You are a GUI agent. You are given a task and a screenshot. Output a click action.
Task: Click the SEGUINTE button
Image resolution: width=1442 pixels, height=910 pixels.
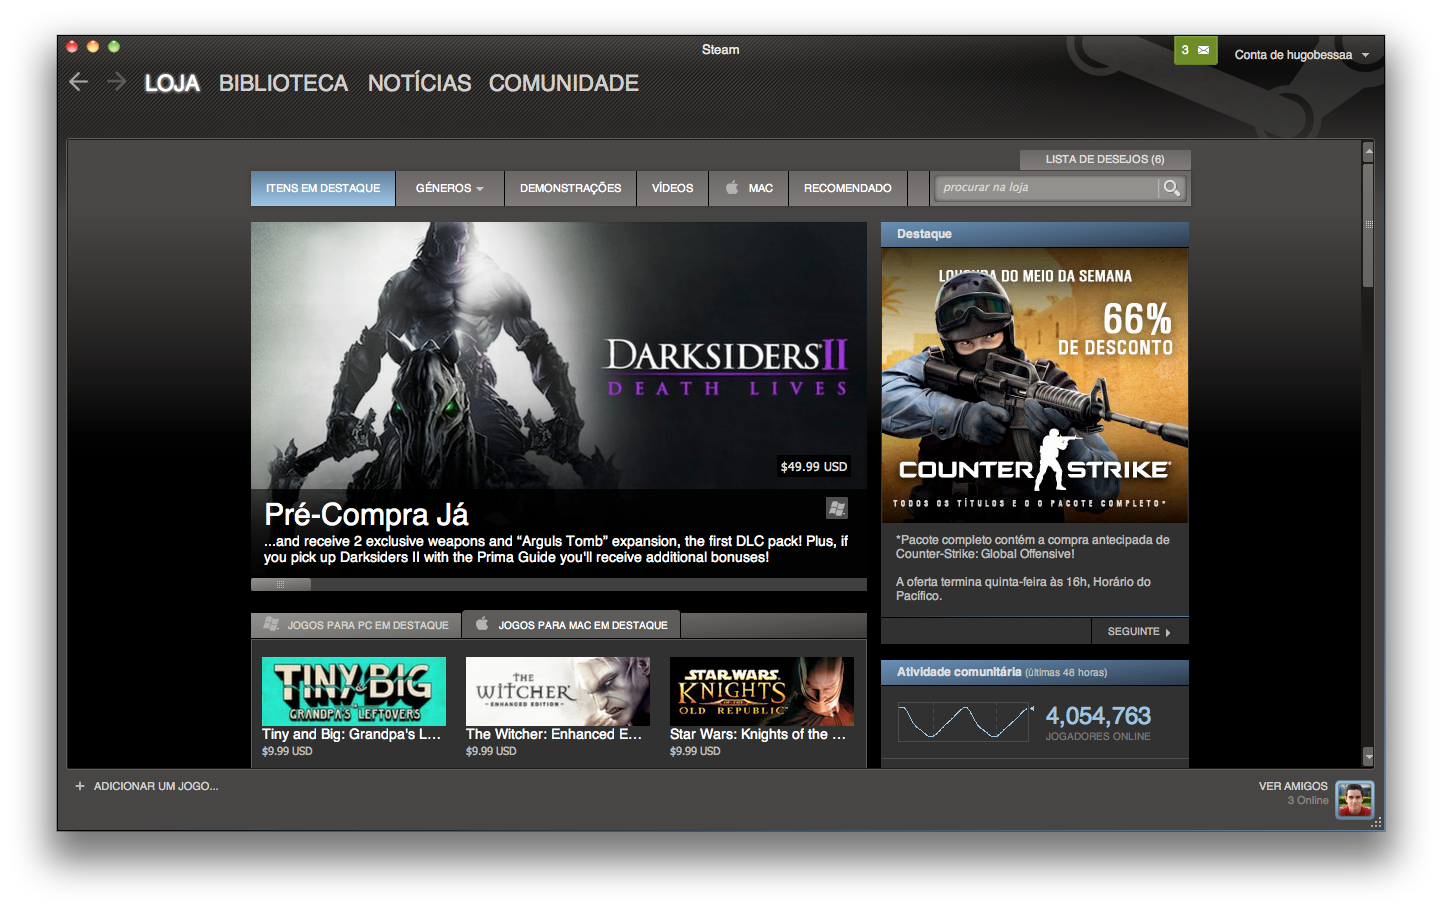click(x=1139, y=631)
